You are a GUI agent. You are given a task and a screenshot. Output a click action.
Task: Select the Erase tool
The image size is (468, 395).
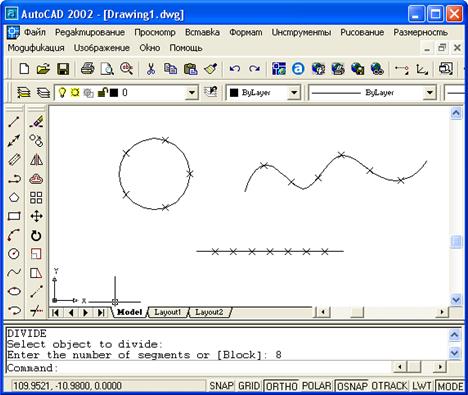[36, 121]
